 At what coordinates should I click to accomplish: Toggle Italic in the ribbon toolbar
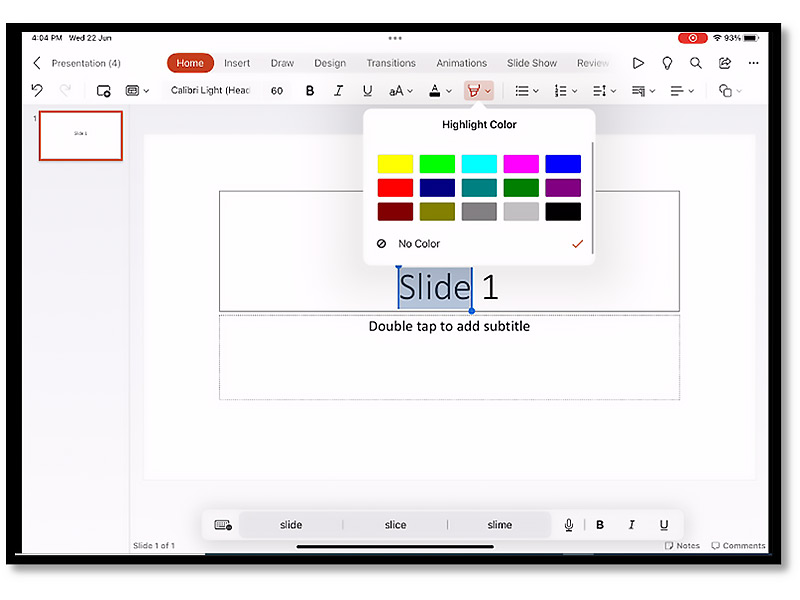point(338,91)
